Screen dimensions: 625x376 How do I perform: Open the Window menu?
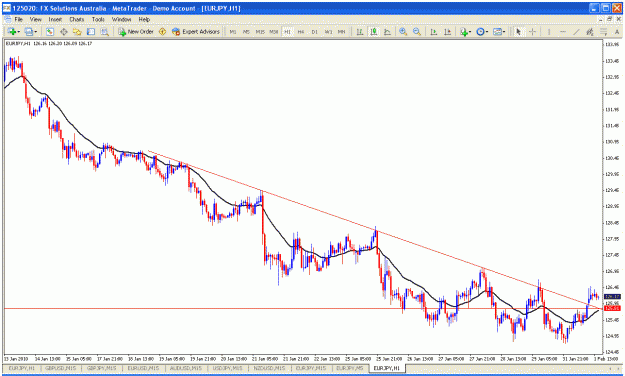coord(121,19)
